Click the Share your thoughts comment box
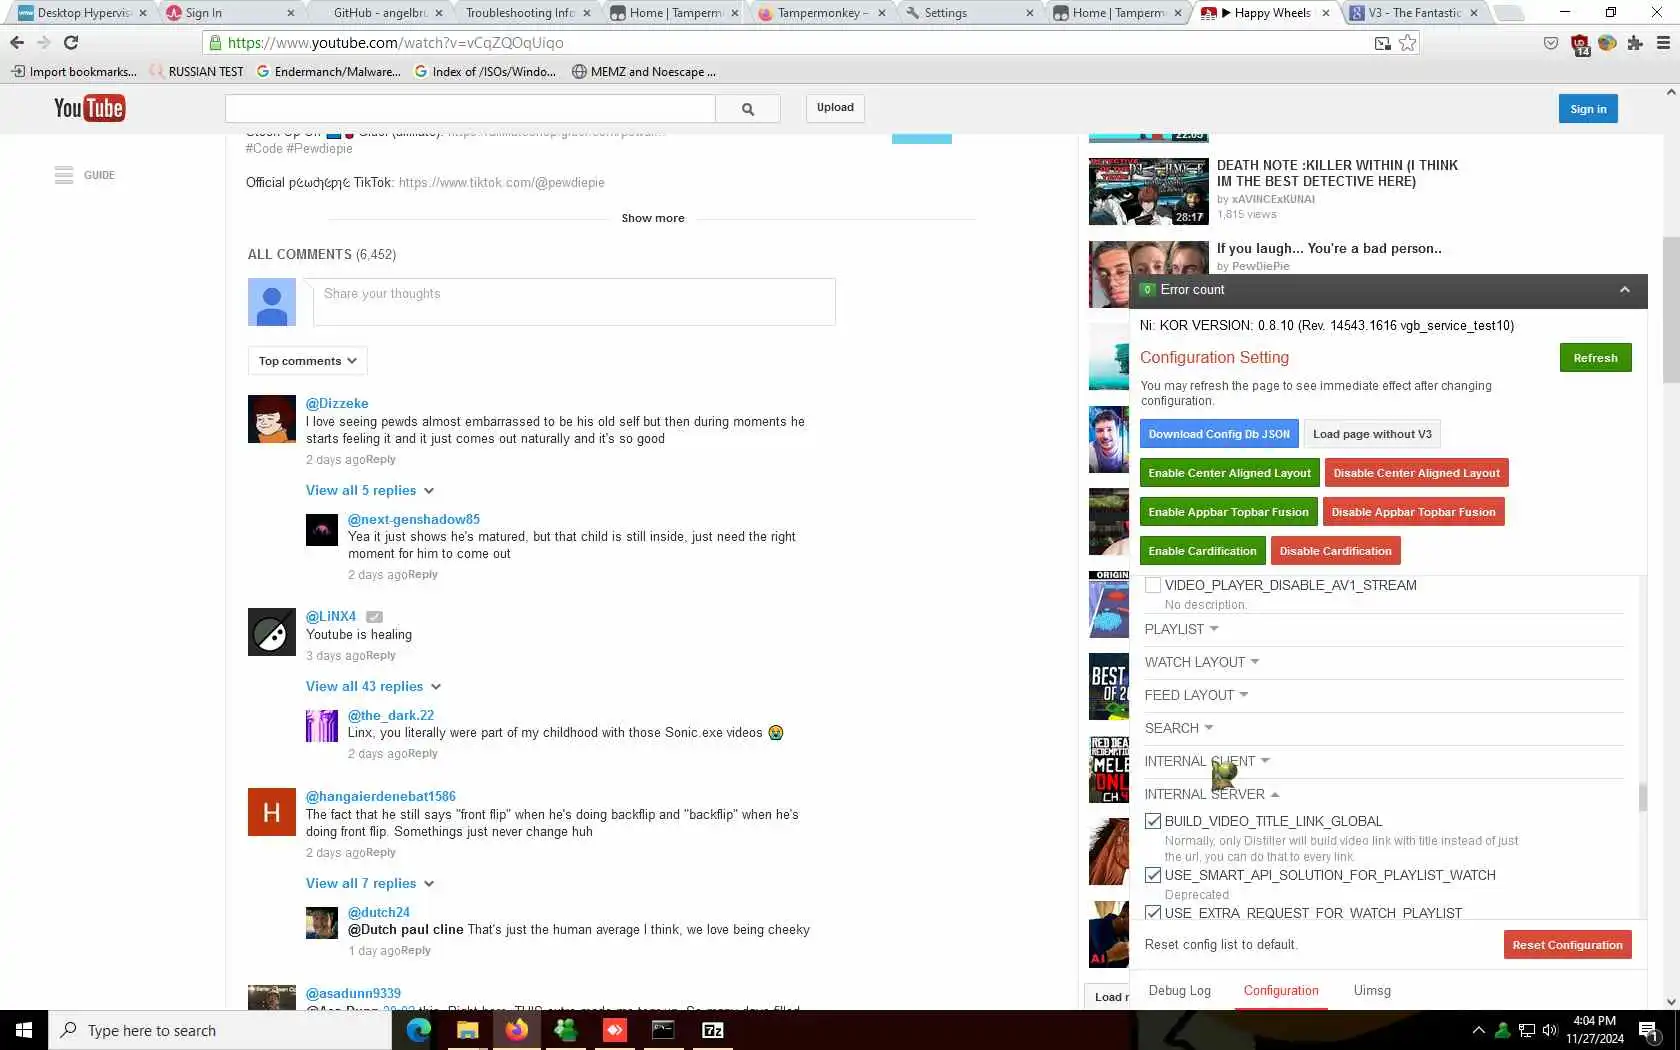1680x1050 pixels. tap(574, 301)
